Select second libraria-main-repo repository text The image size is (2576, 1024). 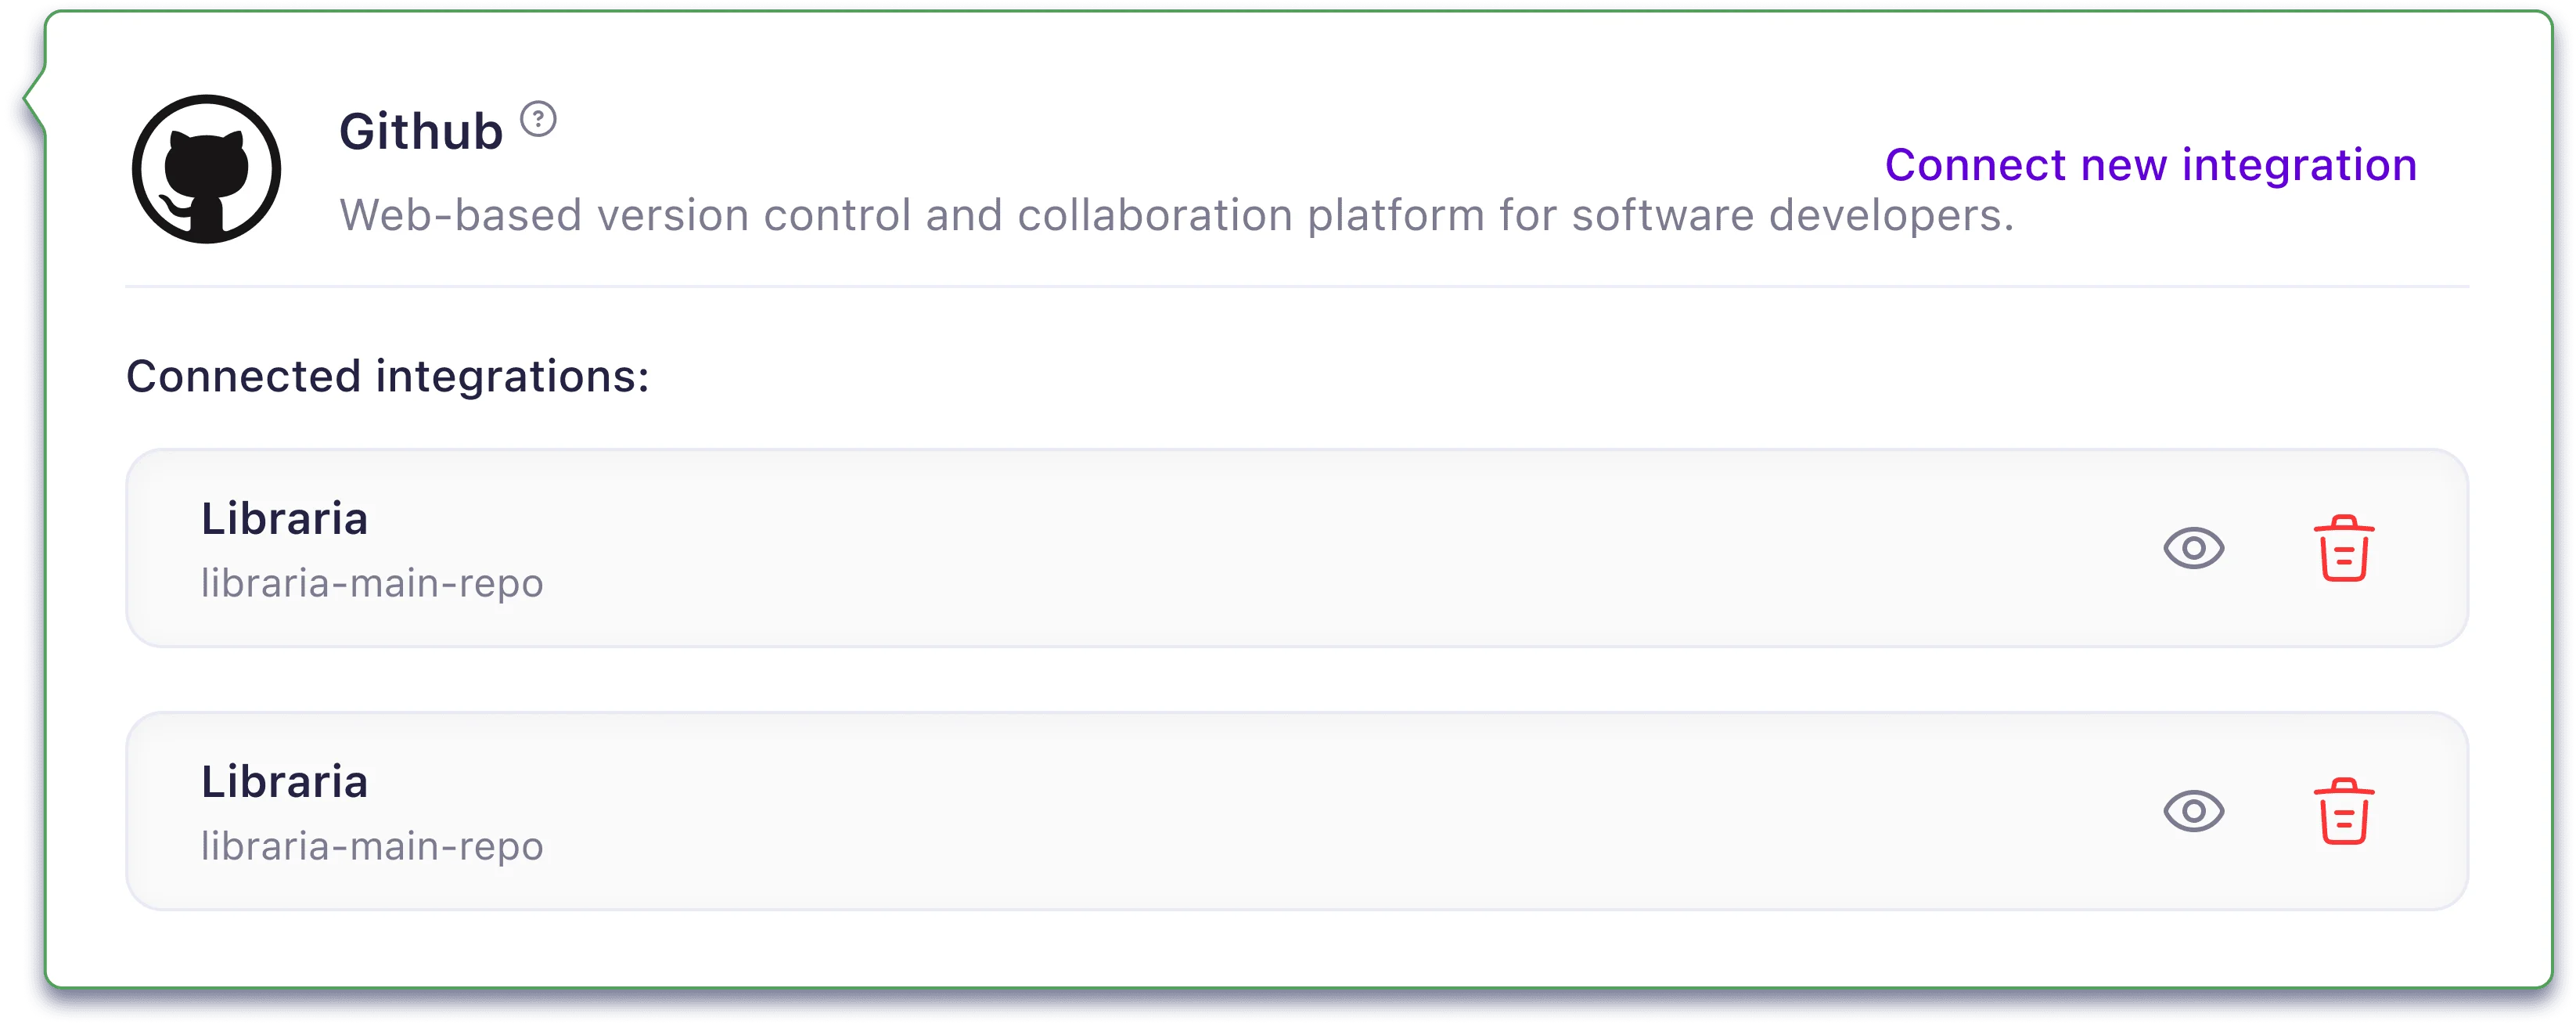372,846
